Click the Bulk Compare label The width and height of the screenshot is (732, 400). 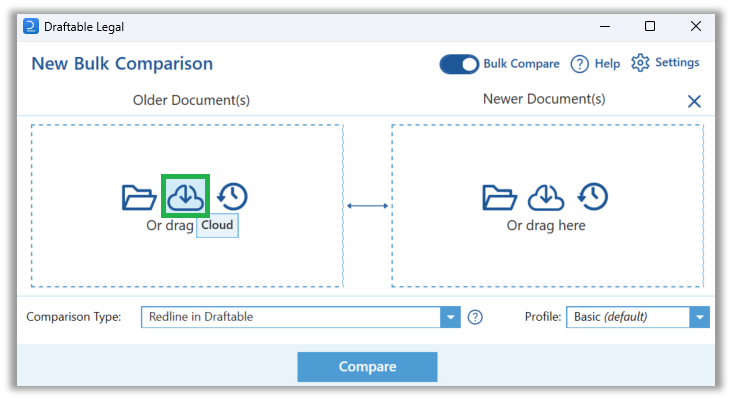[x=521, y=63]
